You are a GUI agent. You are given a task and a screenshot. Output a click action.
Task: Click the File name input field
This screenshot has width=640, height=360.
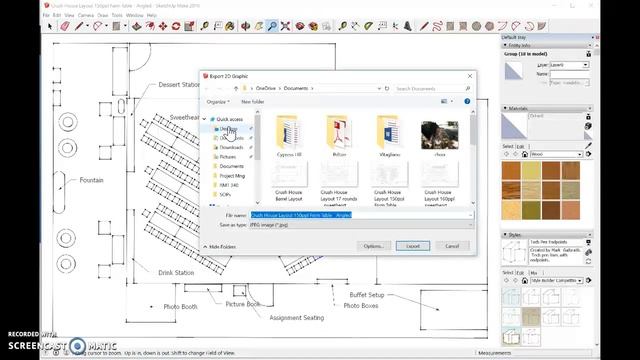[x=361, y=215]
